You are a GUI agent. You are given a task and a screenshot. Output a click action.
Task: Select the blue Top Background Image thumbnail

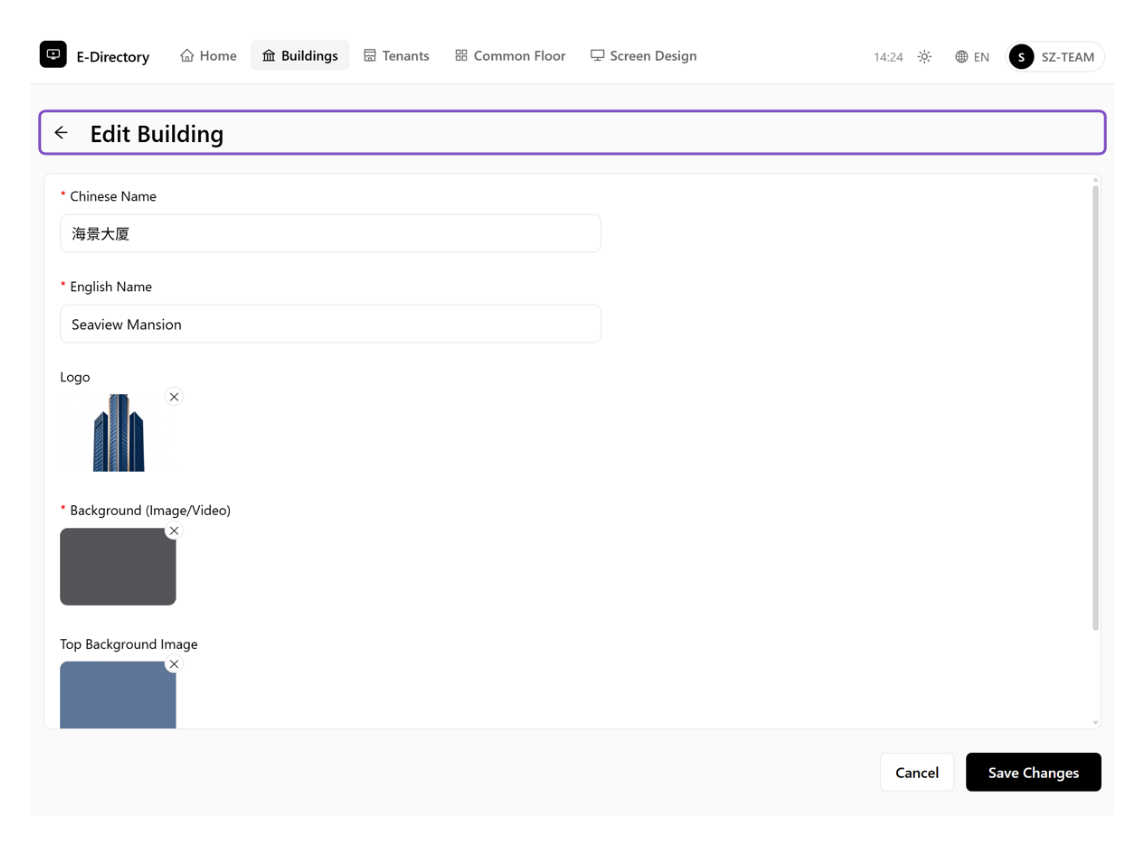[118, 695]
